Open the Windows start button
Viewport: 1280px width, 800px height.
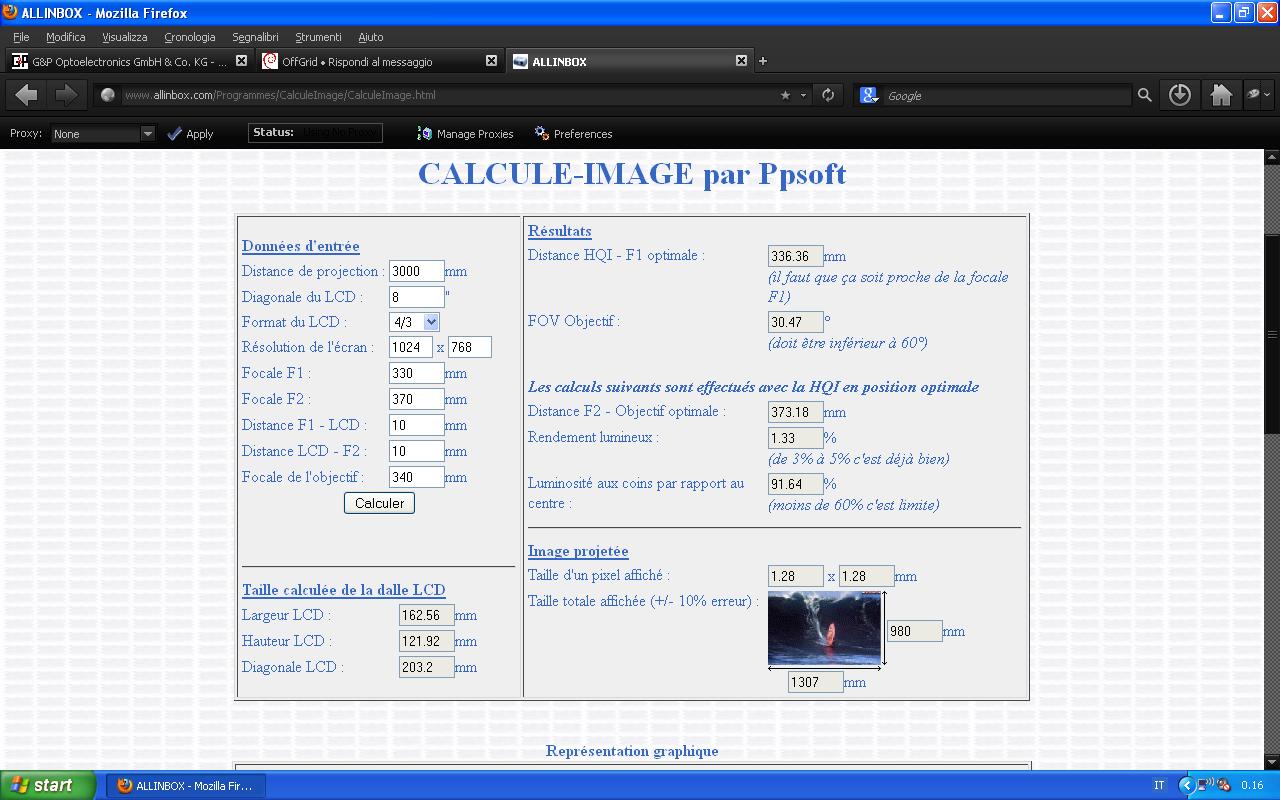coord(48,785)
